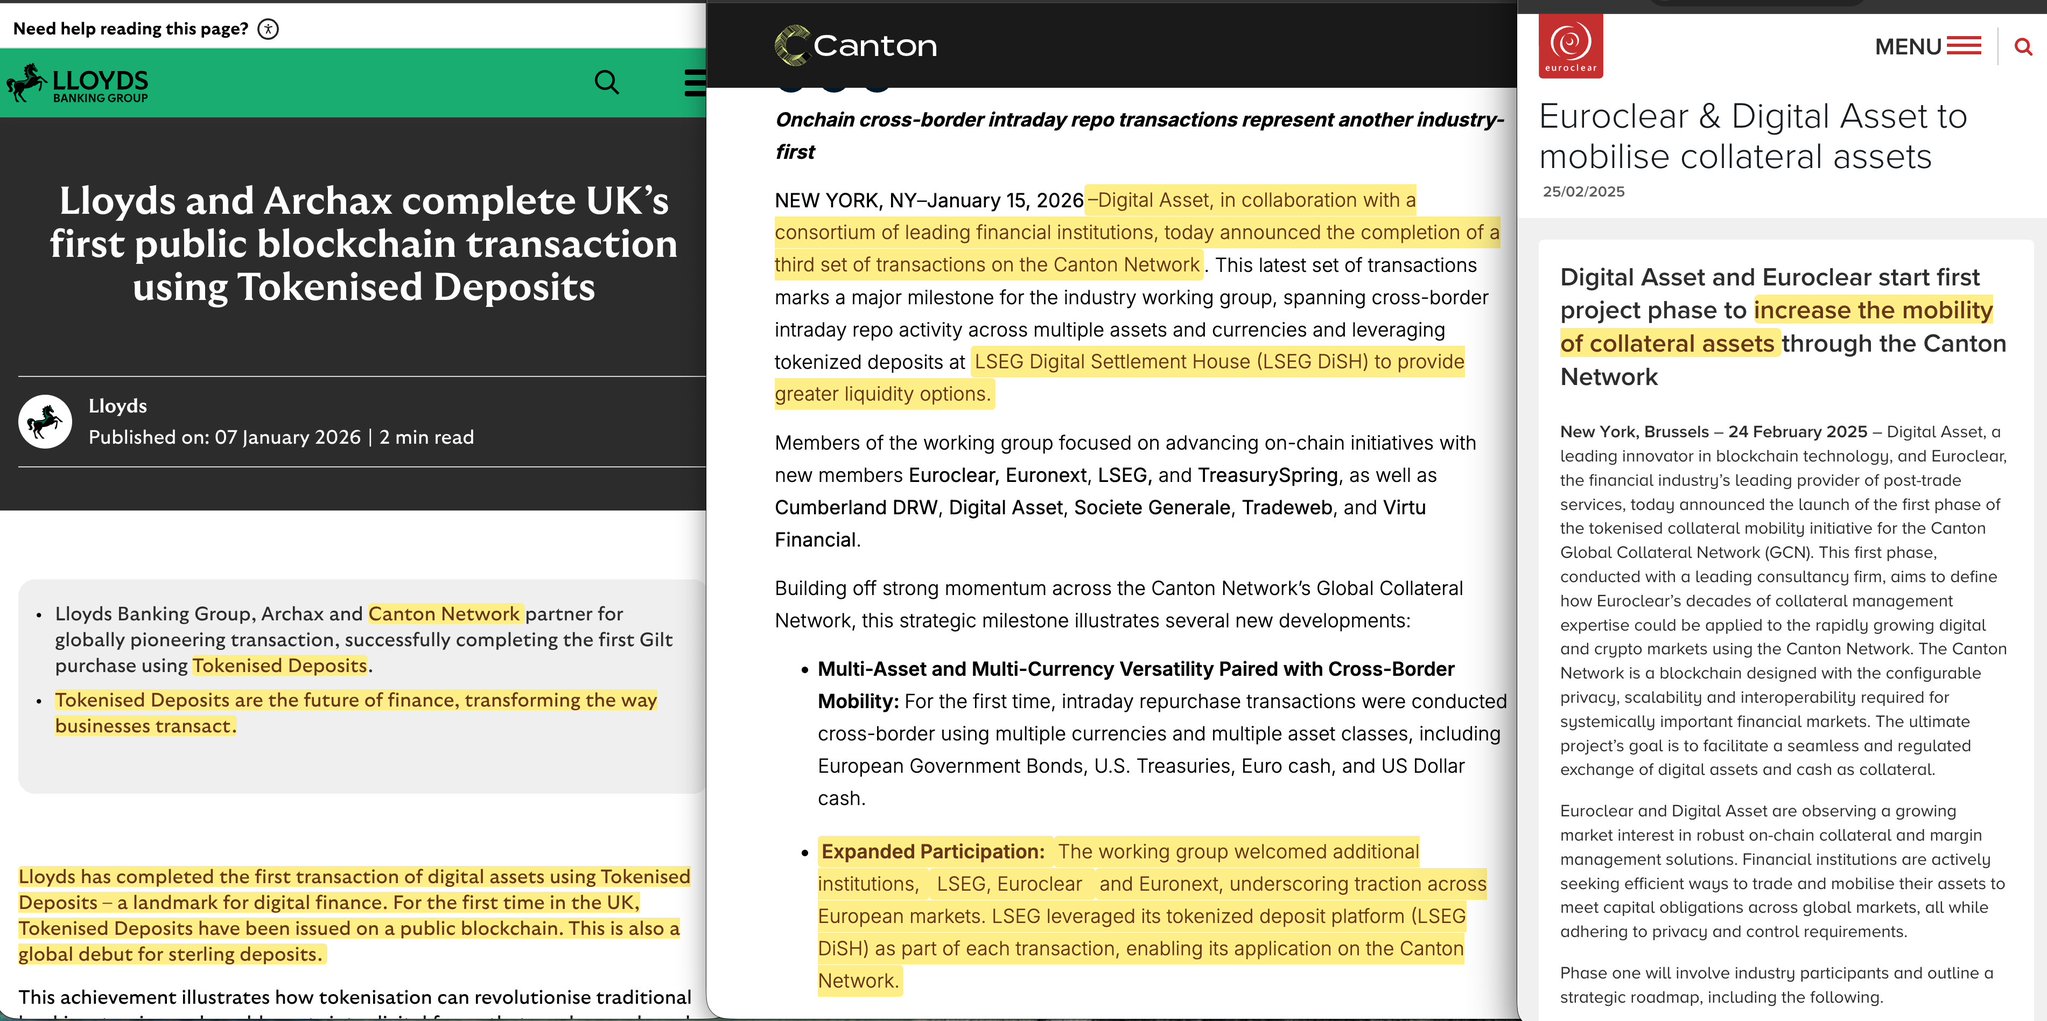The image size is (2047, 1021).
Task: Click the Canton logo in the dark header
Action: (x=856, y=45)
